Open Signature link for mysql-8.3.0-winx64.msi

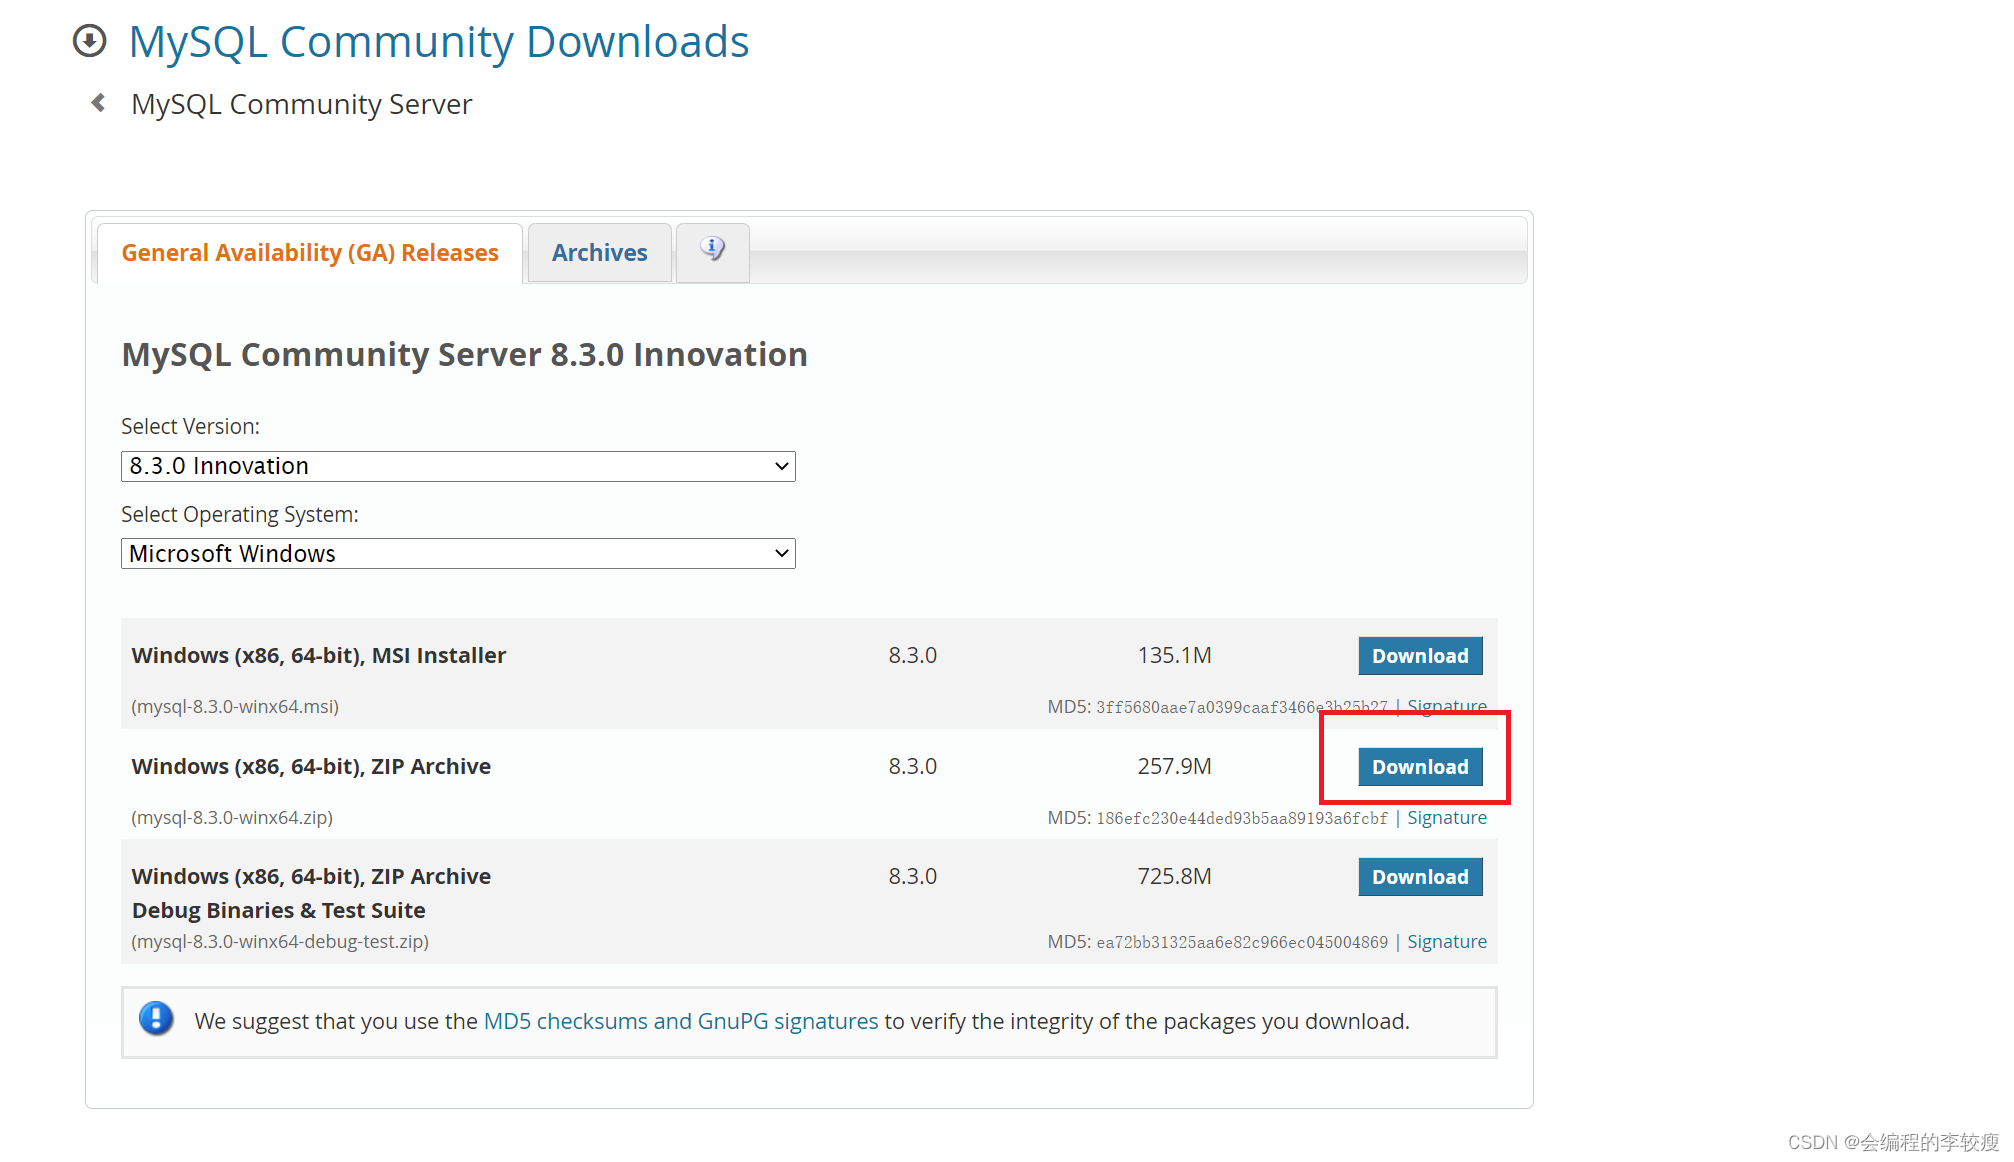point(1447,706)
